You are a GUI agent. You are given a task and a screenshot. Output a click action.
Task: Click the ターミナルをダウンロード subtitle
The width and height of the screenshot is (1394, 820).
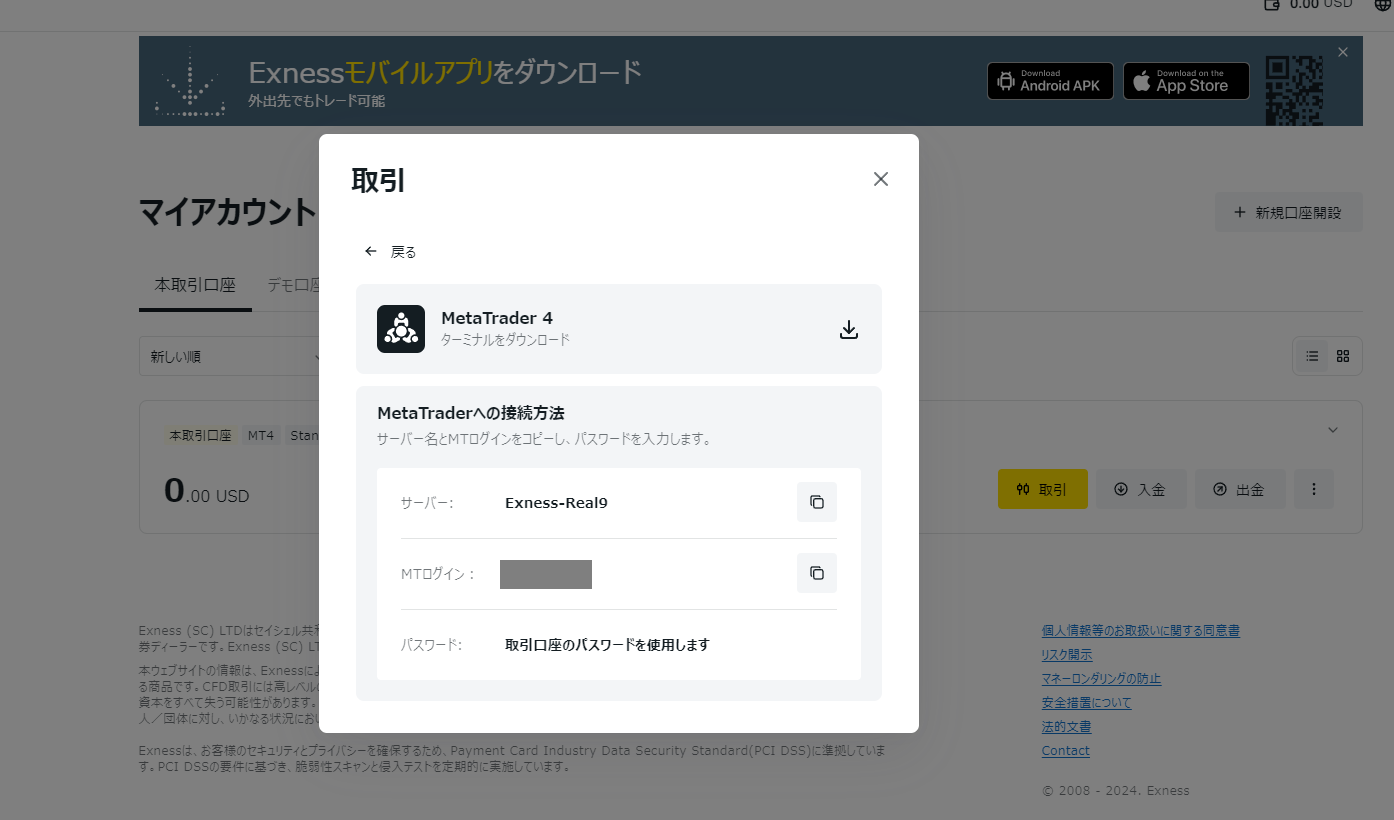505,340
